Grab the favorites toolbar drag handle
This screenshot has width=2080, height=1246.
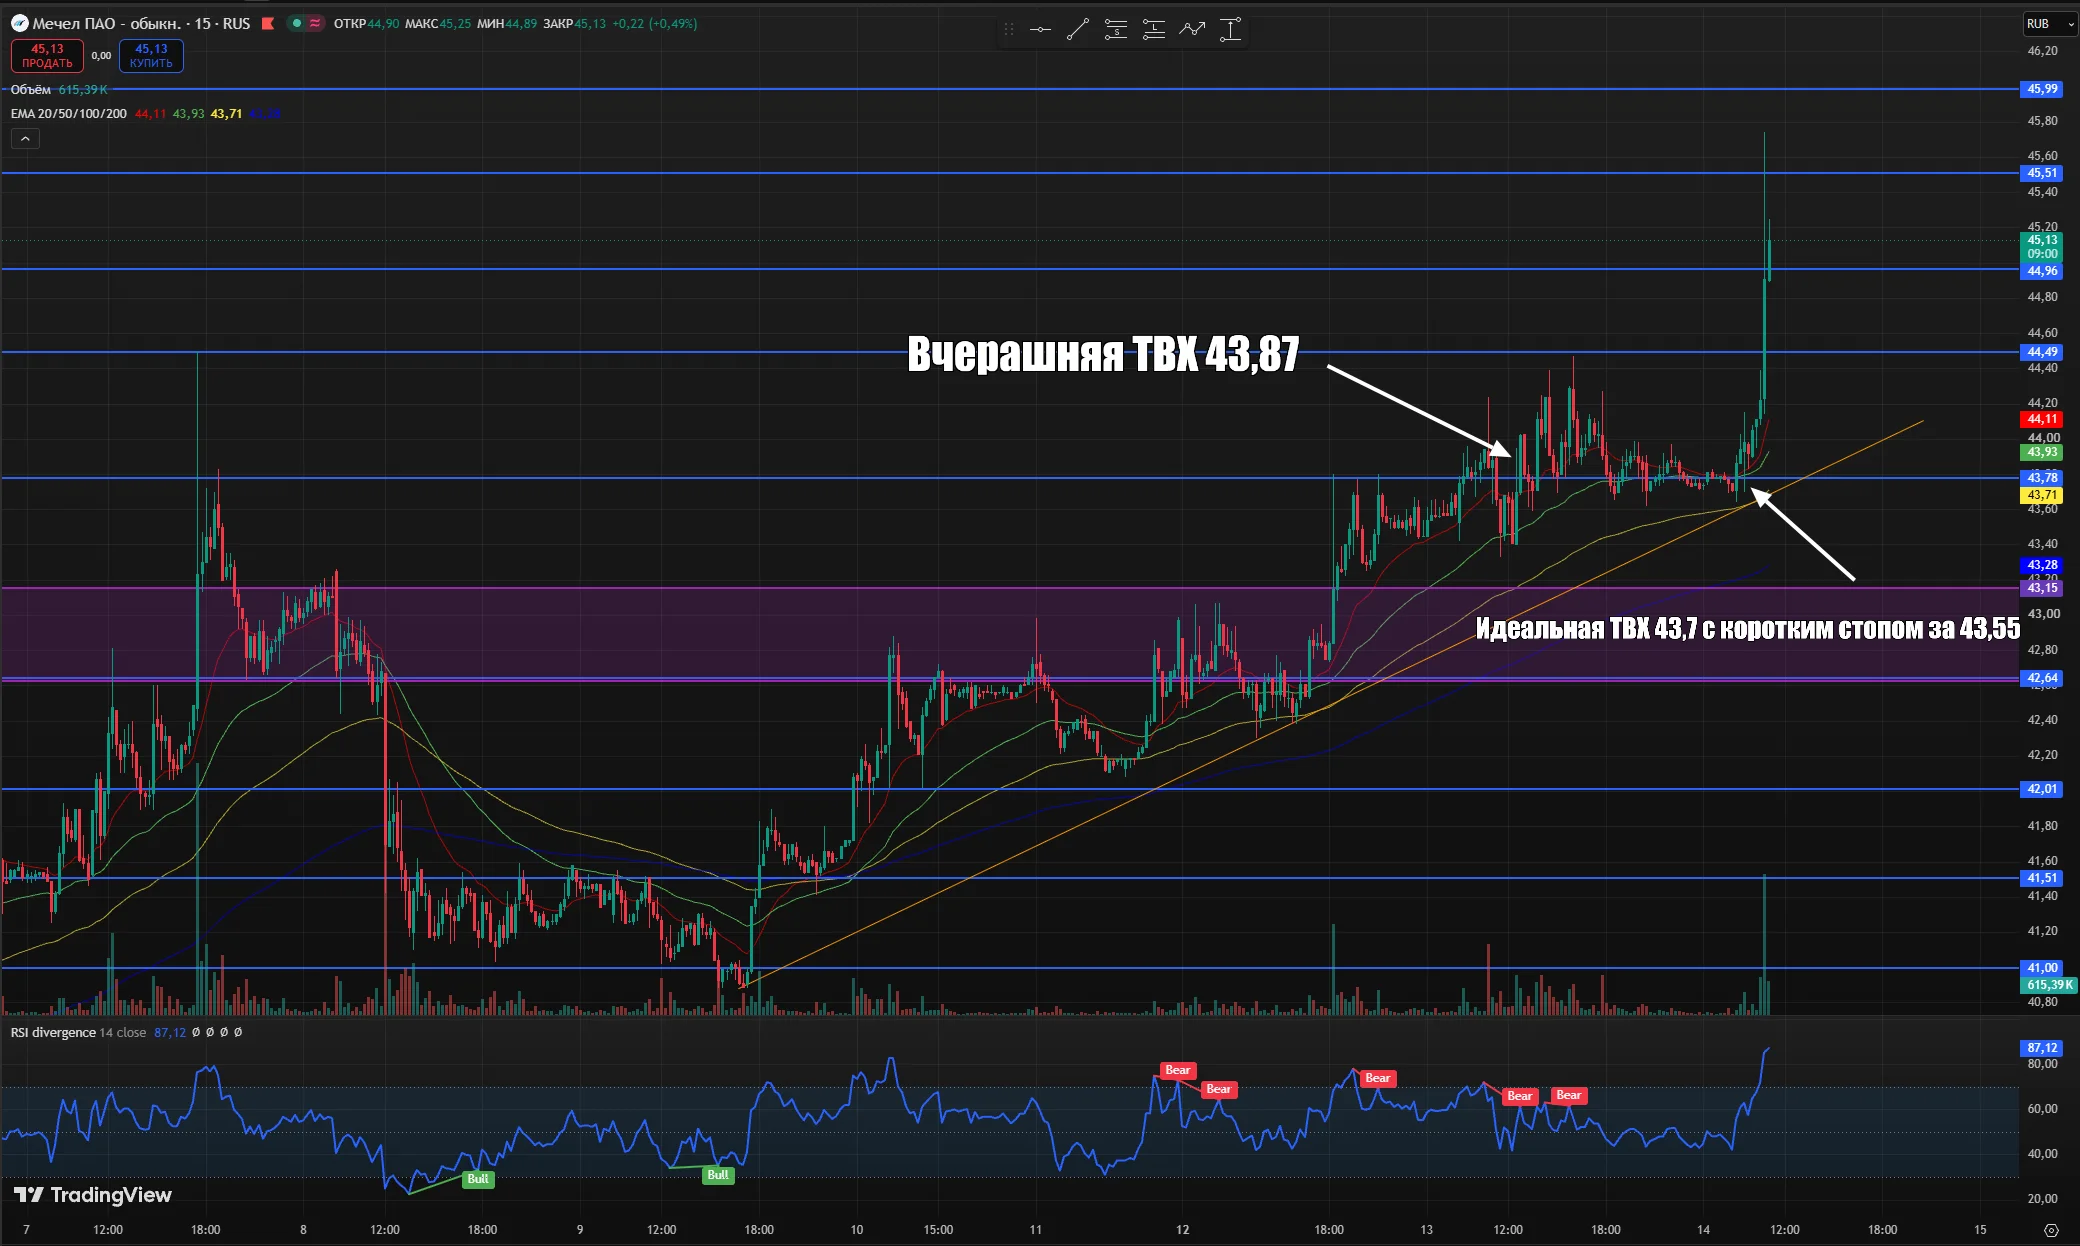pos(1009,30)
